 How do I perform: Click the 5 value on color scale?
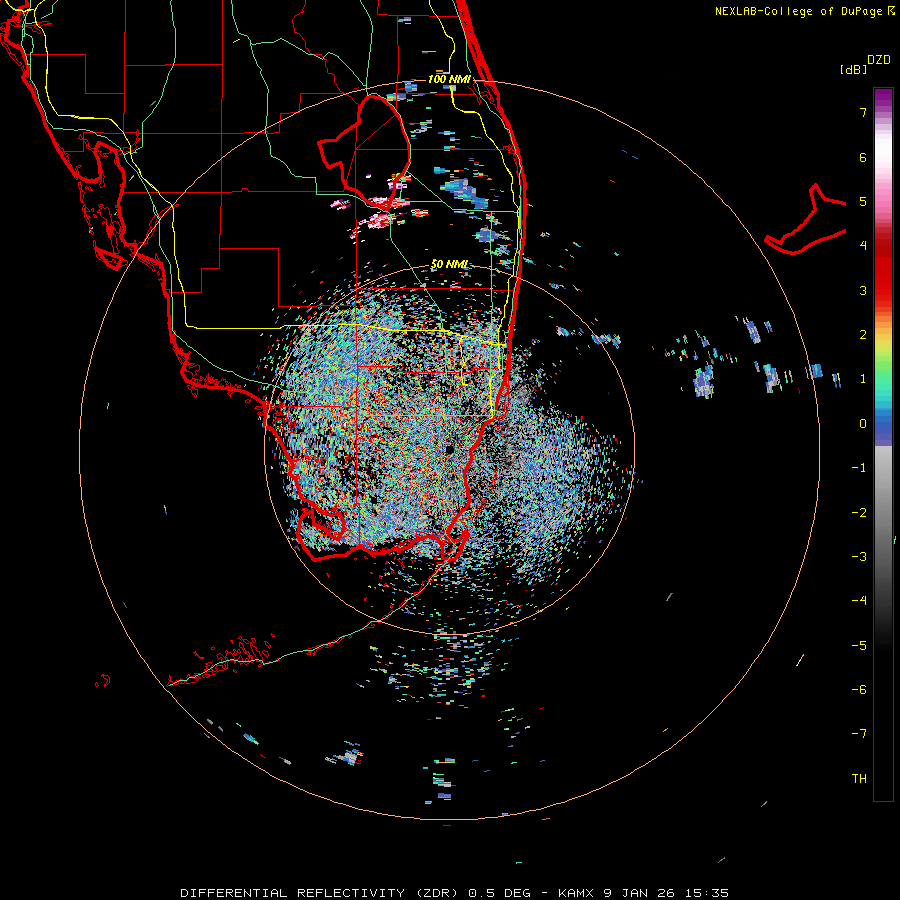click(x=863, y=201)
